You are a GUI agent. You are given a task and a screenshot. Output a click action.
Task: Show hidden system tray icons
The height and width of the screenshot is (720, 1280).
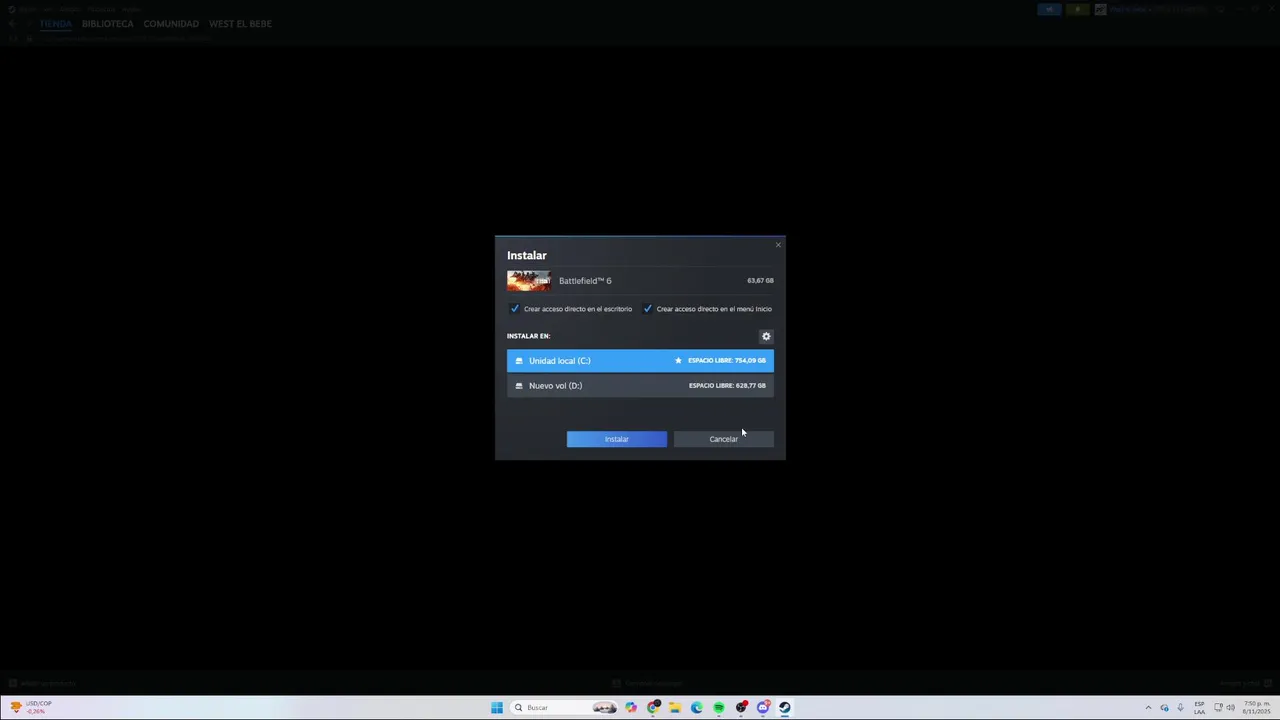click(x=1148, y=707)
